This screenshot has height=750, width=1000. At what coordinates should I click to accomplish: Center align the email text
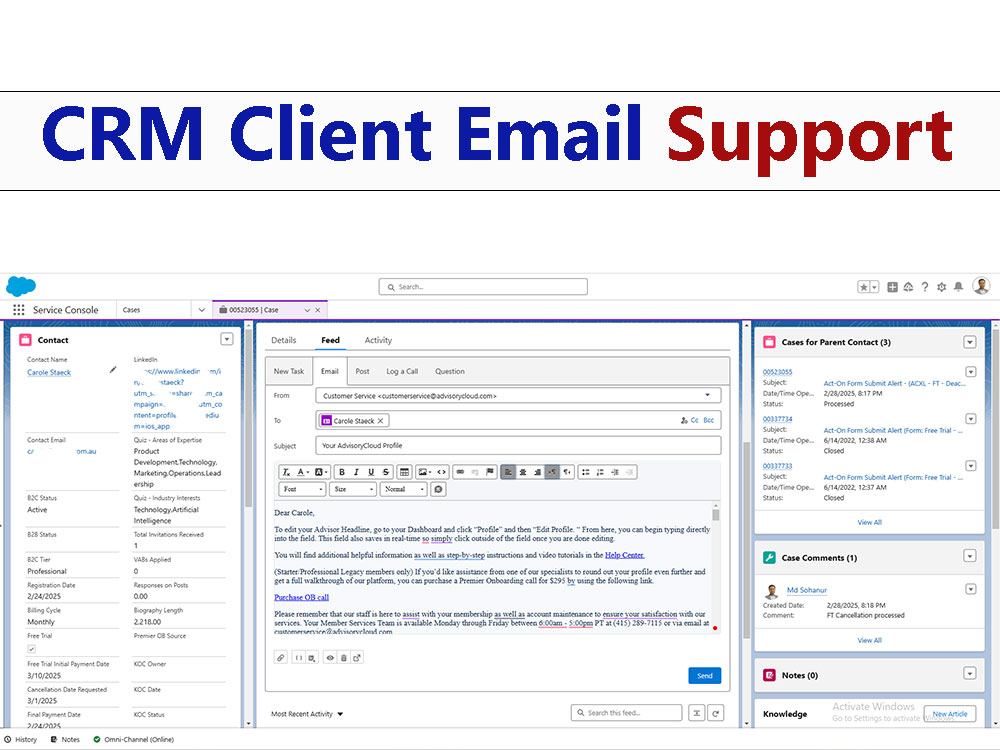(x=523, y=472)
